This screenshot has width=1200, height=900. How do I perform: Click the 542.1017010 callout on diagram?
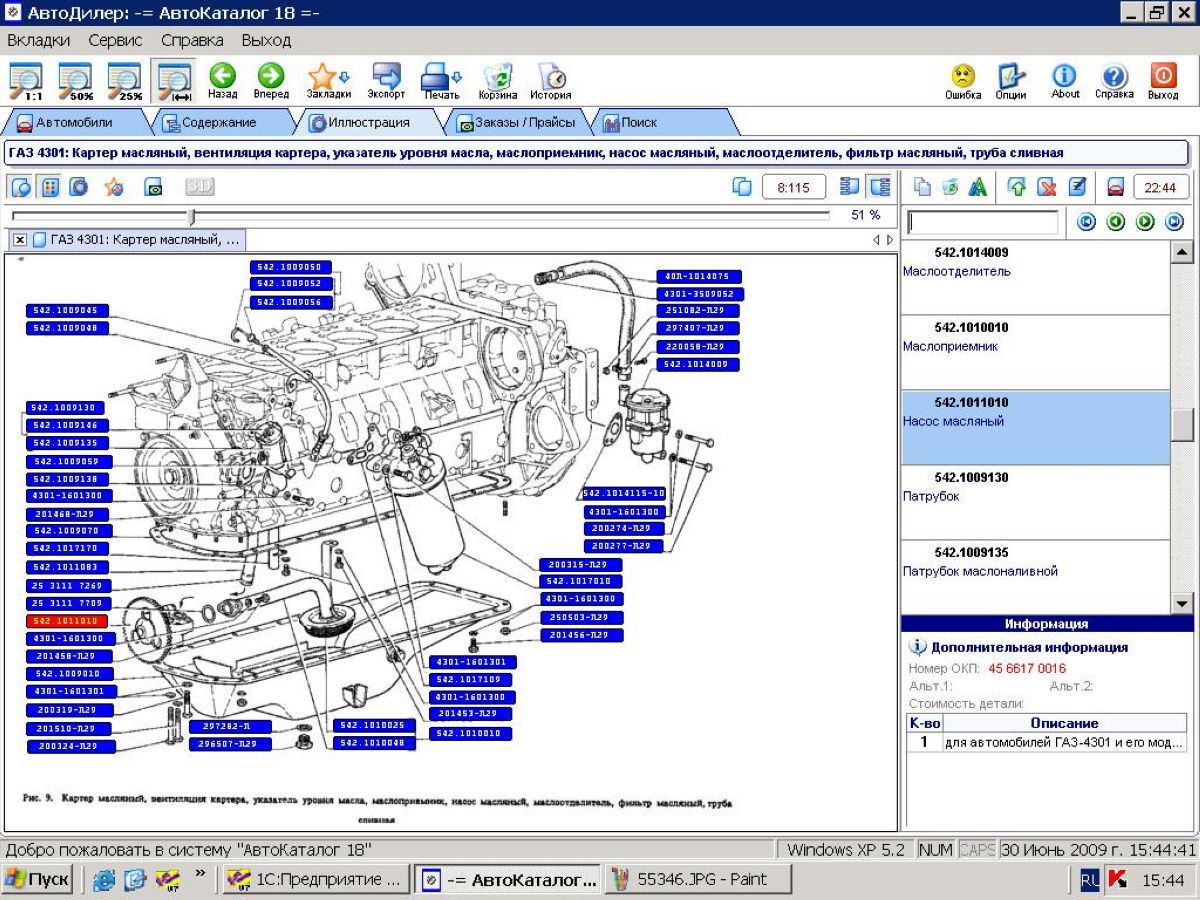click(x=580, y=581)
